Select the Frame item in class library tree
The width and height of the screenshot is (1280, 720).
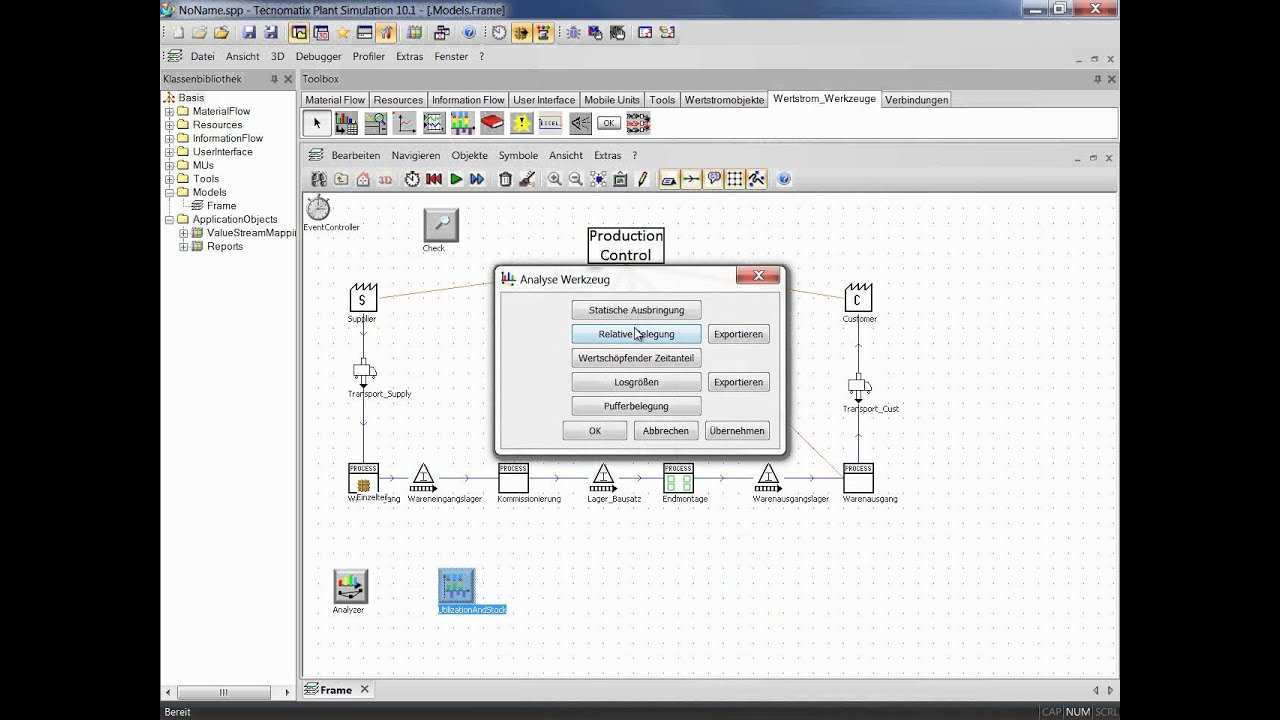221,206
